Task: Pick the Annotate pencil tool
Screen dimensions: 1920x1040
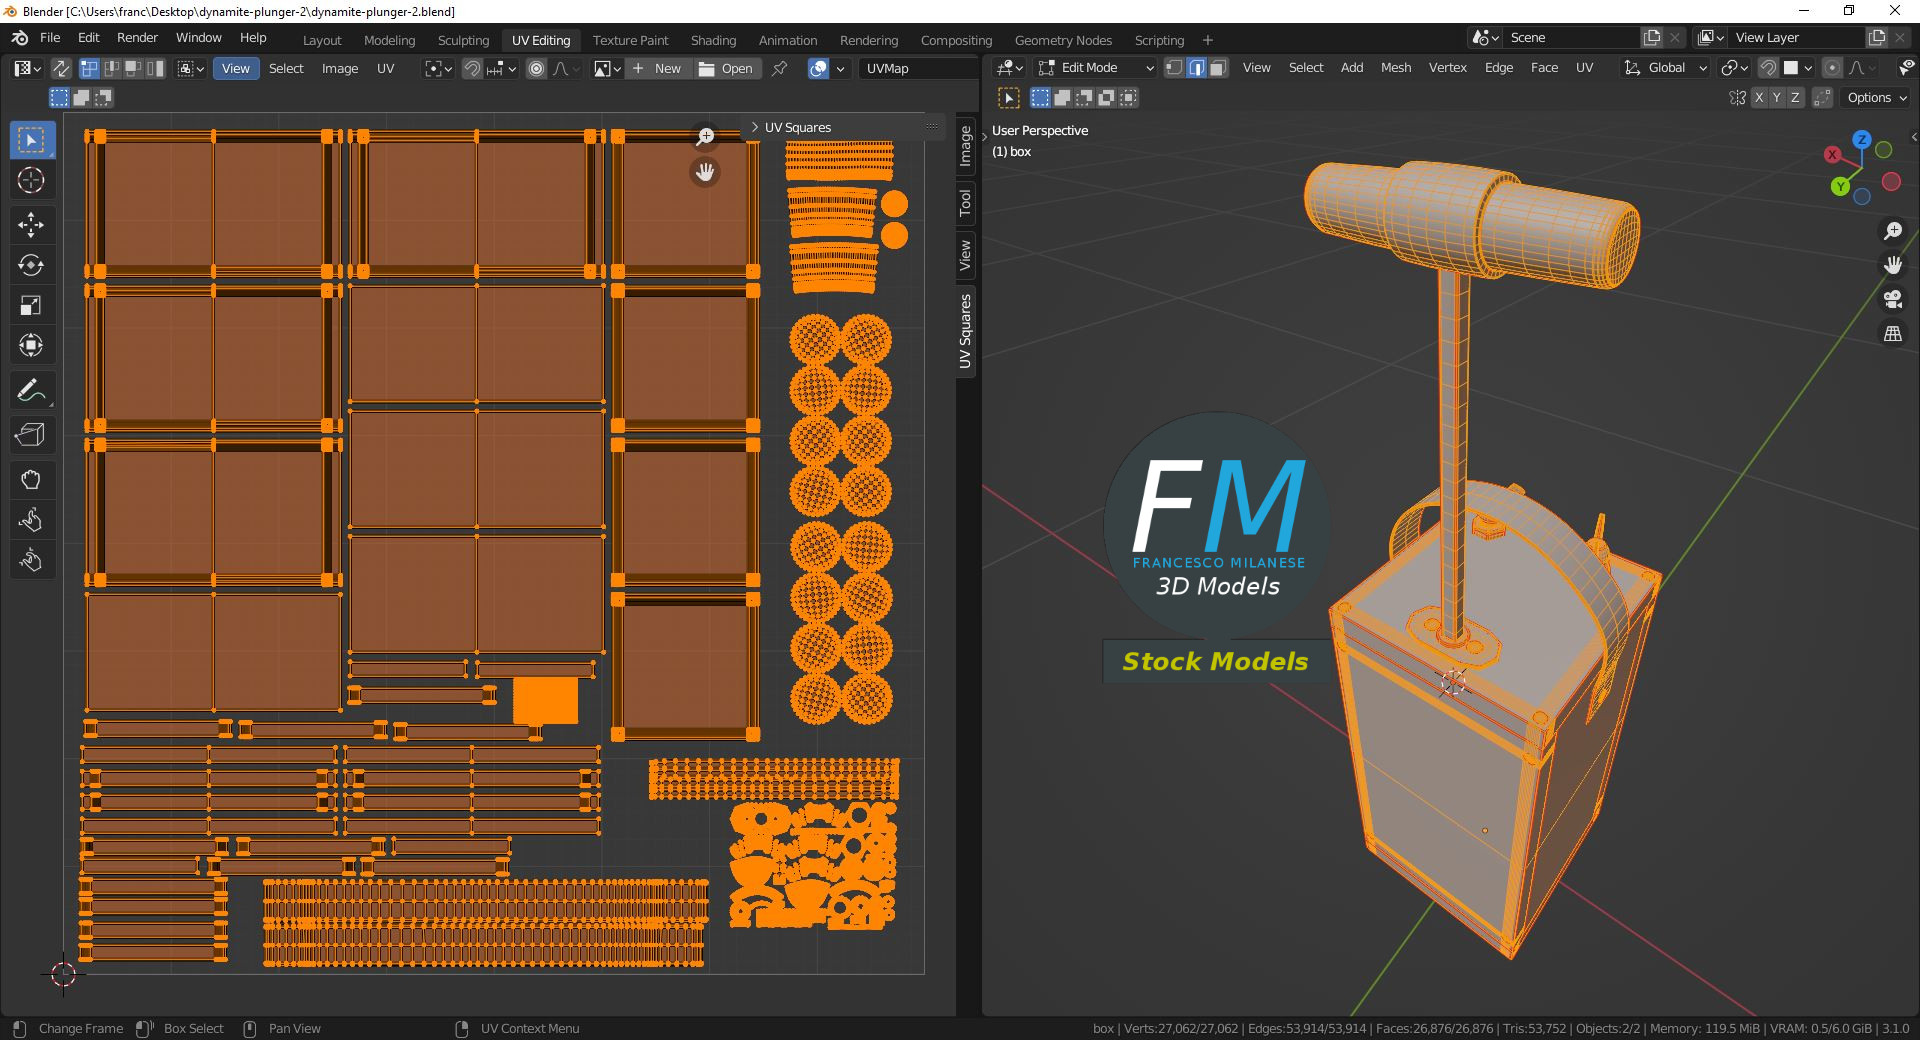Action: 31,390
